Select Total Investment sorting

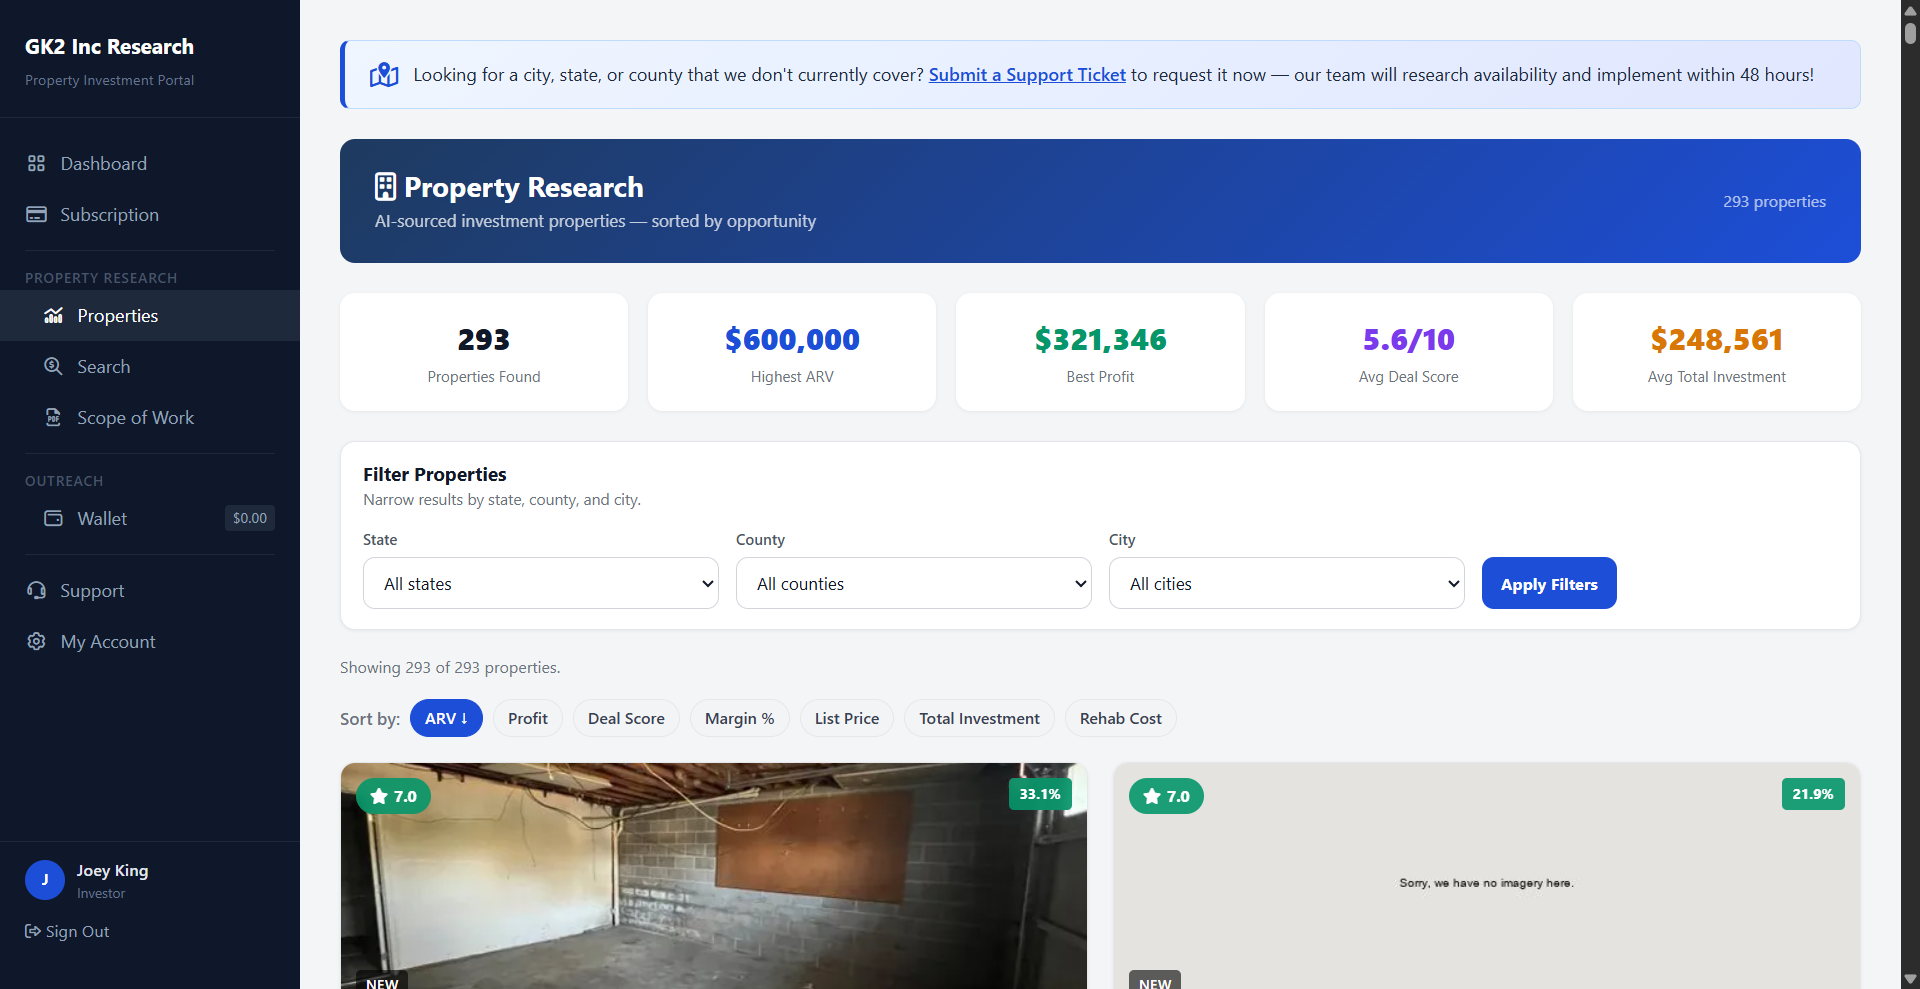(978, 718)
